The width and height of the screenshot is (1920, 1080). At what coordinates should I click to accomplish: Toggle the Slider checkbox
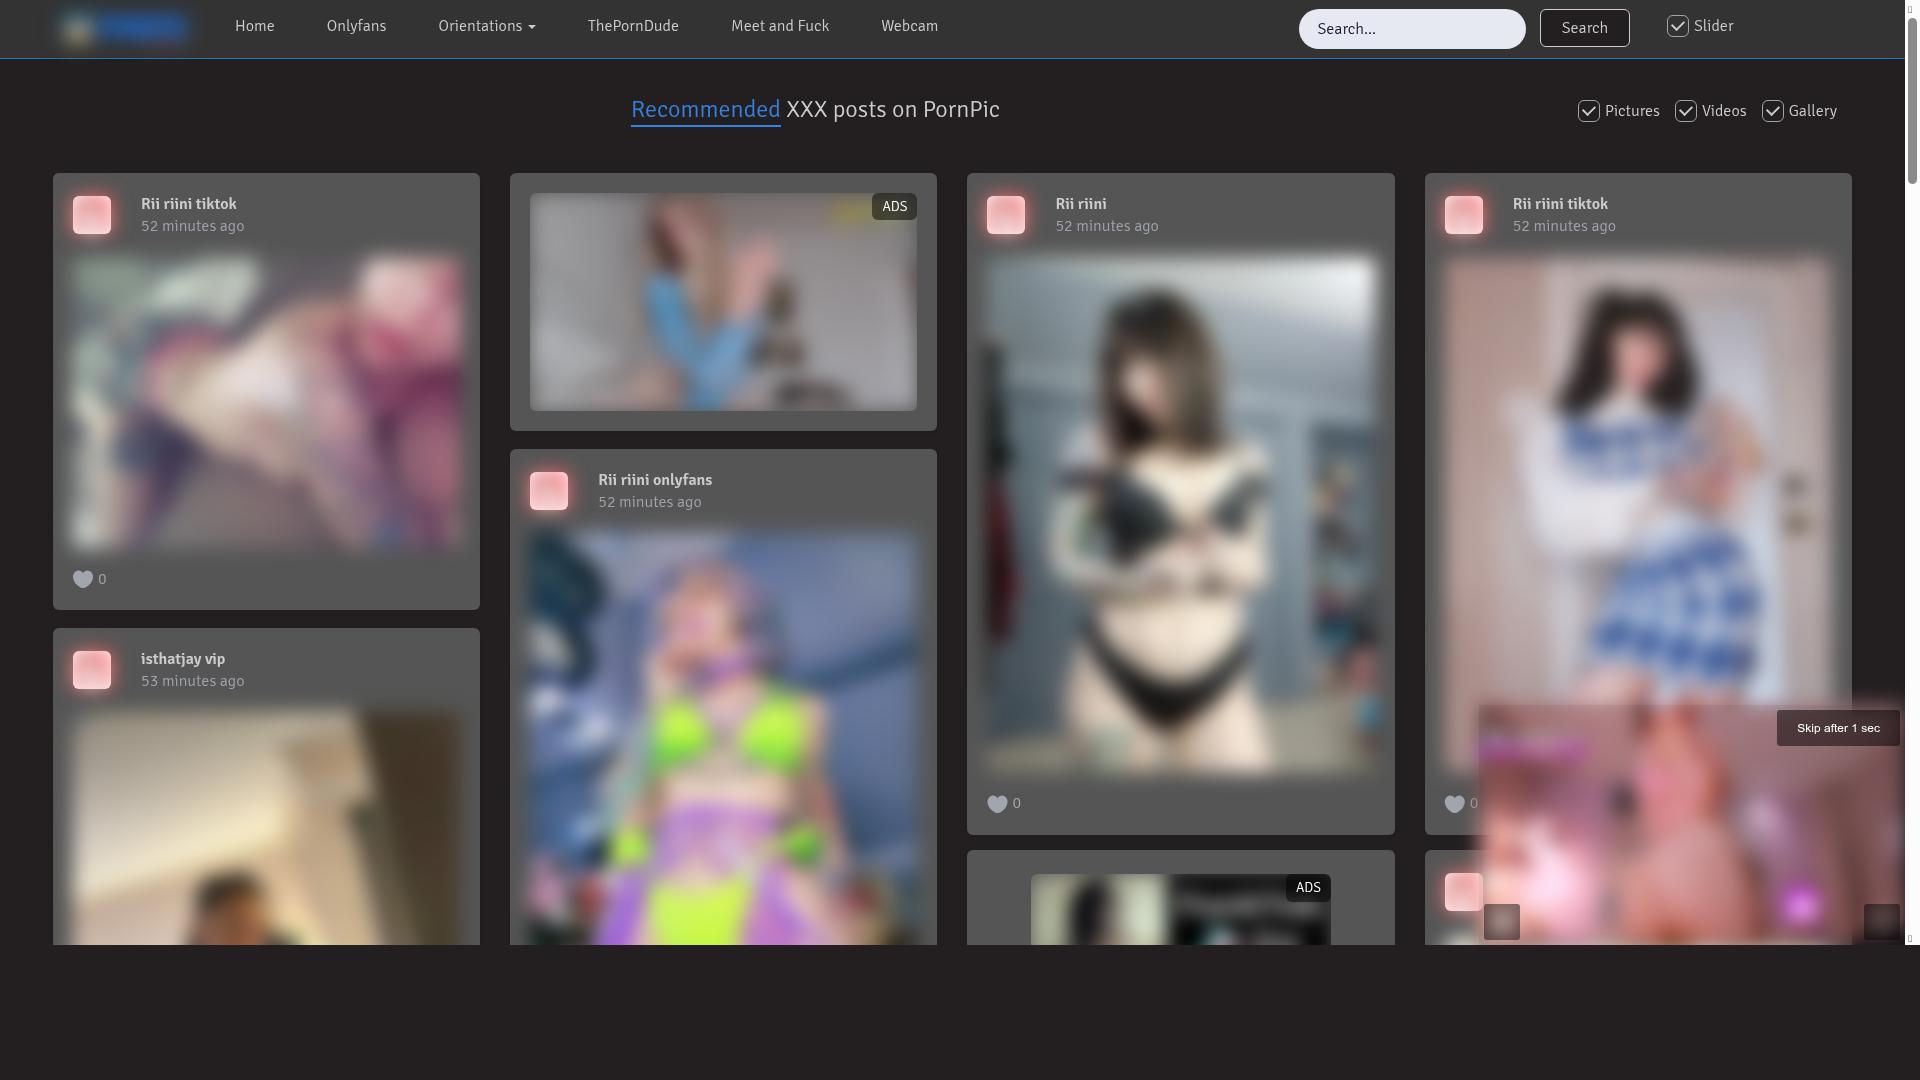pos(1678,27)
